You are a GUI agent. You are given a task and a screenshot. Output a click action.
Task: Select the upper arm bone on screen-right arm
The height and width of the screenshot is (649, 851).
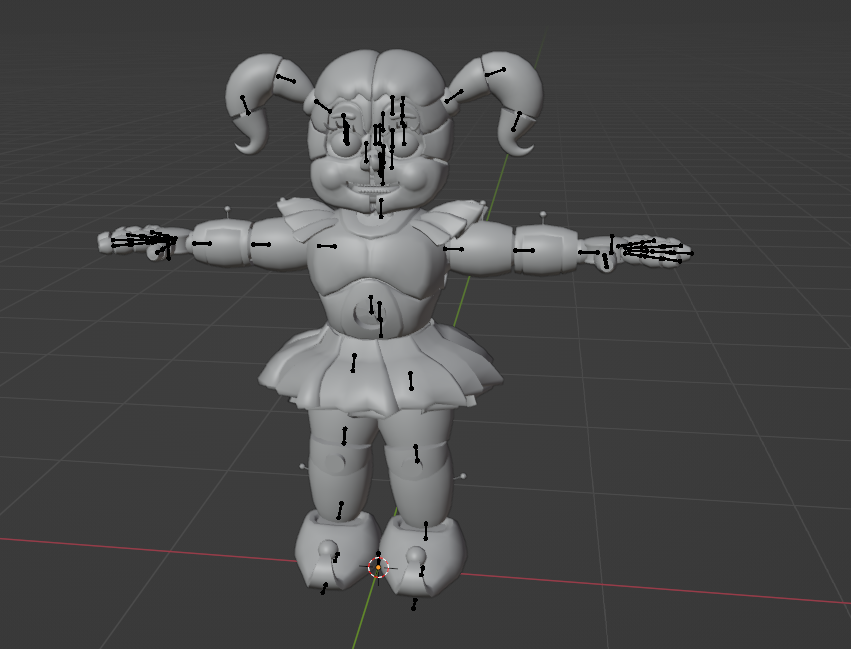454,249
